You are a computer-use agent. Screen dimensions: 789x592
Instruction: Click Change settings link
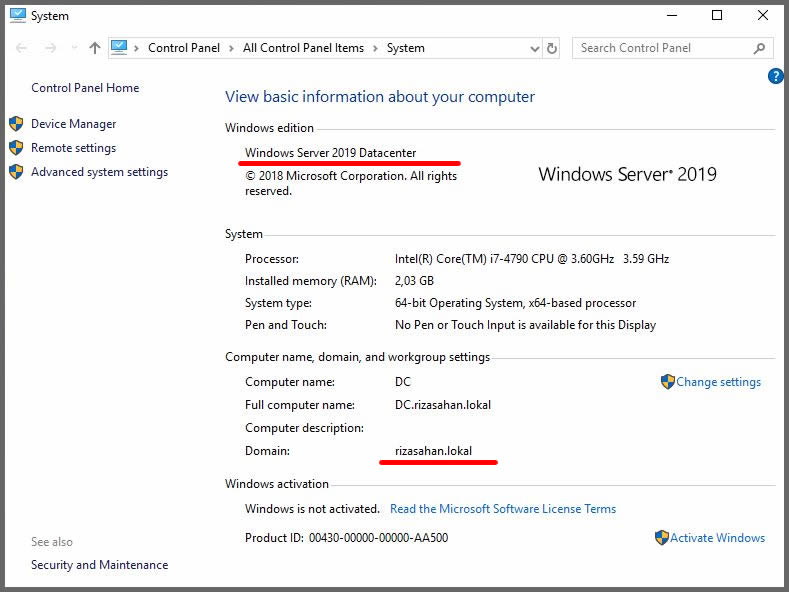coord(719,382)
